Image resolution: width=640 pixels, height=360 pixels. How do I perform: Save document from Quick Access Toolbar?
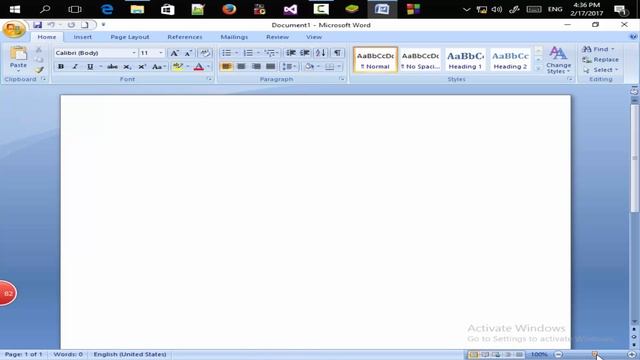click(x=38, y=25)
